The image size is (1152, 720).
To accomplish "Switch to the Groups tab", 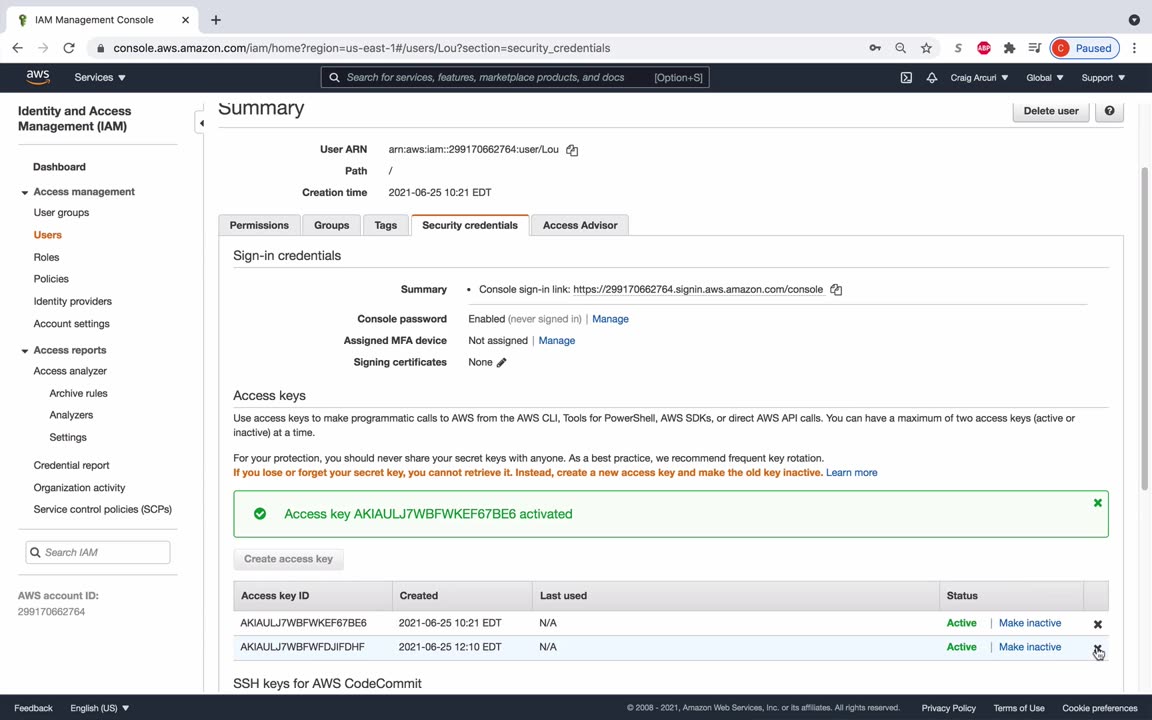I will 331,226.
